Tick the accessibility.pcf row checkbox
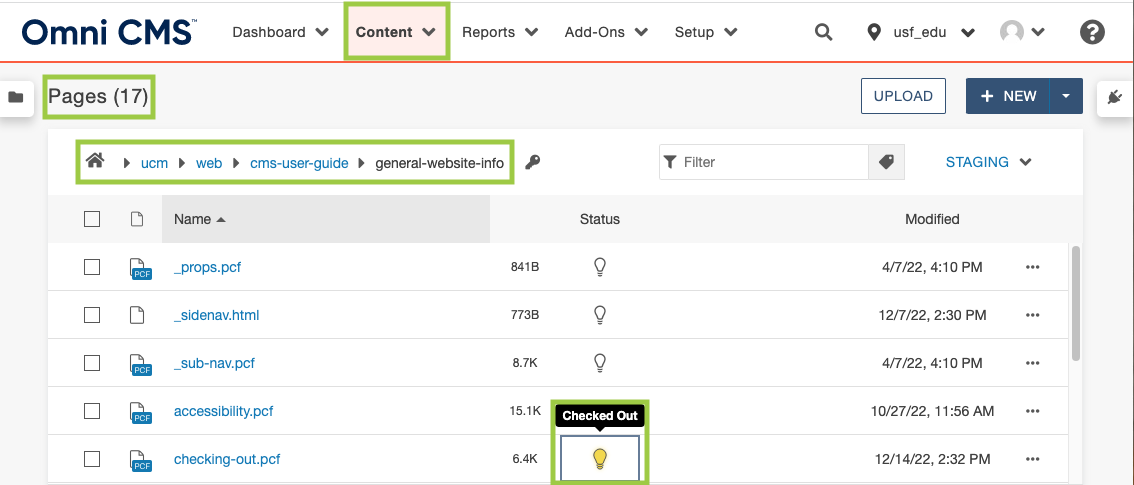1134x485 pixels. click(92, 411)
